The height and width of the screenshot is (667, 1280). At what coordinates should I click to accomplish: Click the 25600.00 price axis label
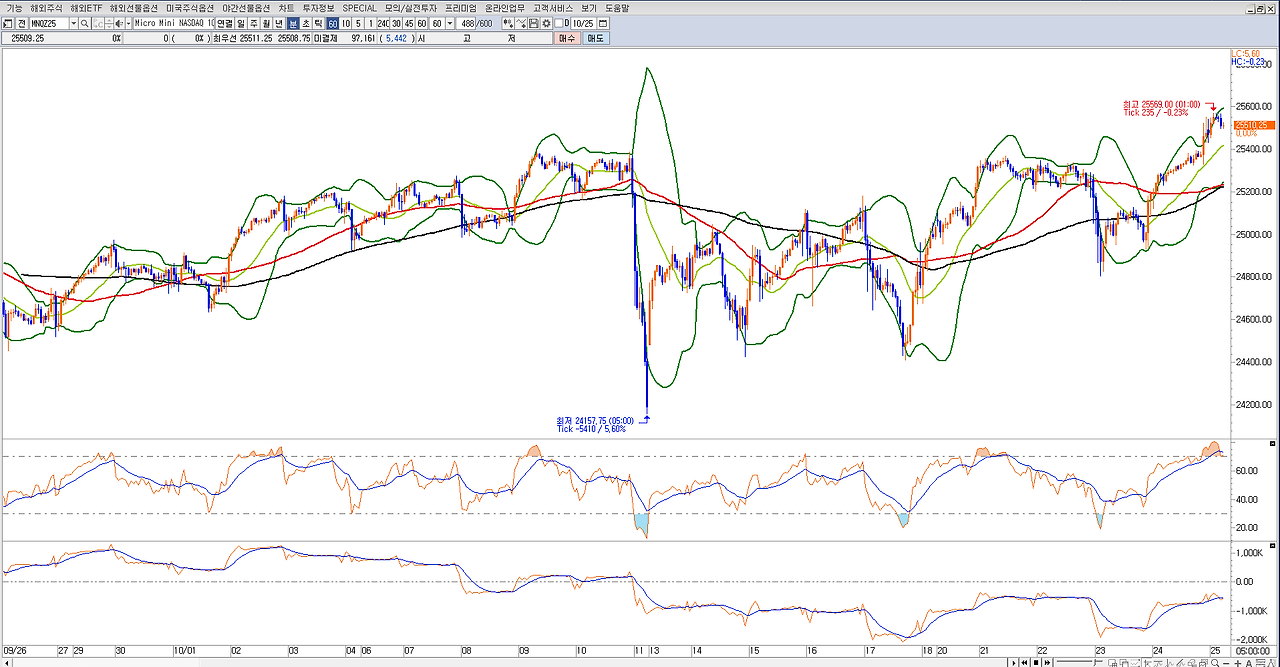click(x=1256, y=106)
